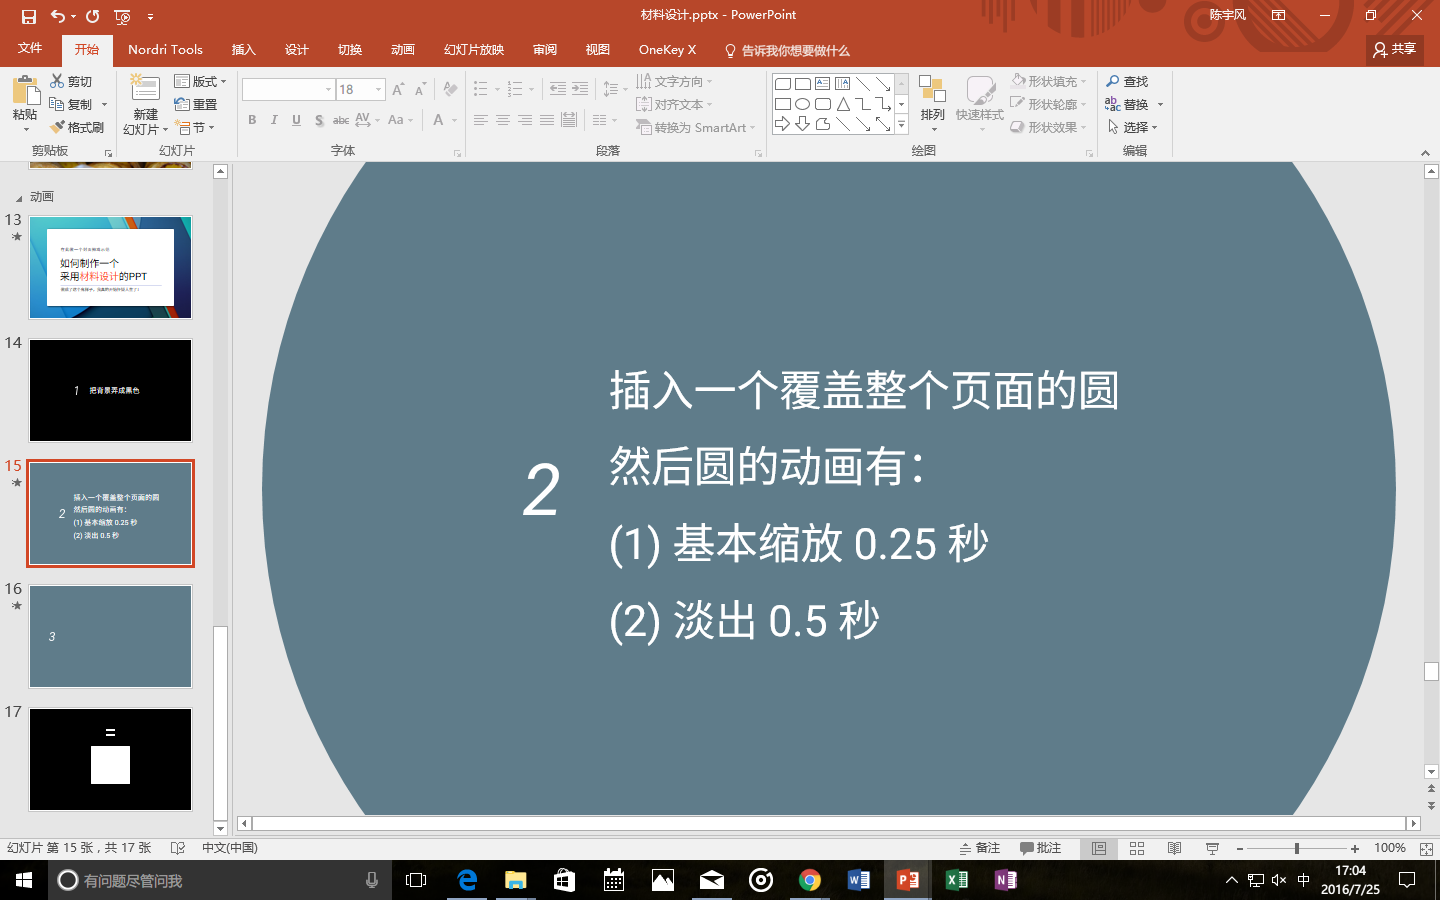Open the font size dropdown
This screenshot has width=1440, height=900.
(377, 89)
